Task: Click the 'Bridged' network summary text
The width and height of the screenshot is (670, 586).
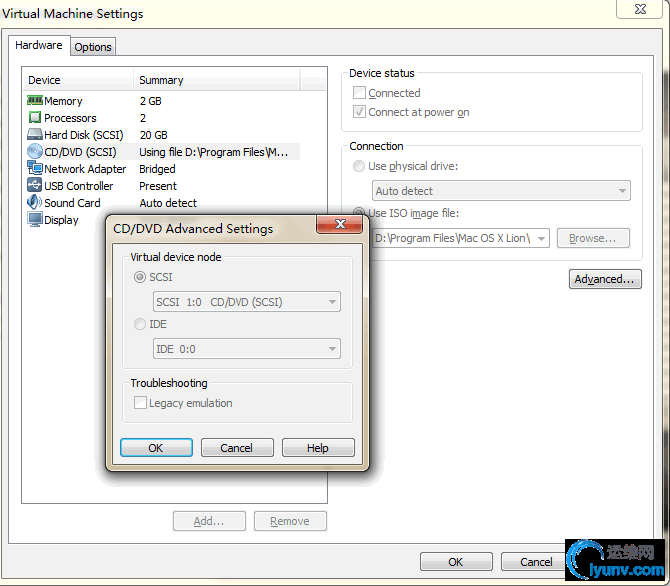Action: [157, 169]
